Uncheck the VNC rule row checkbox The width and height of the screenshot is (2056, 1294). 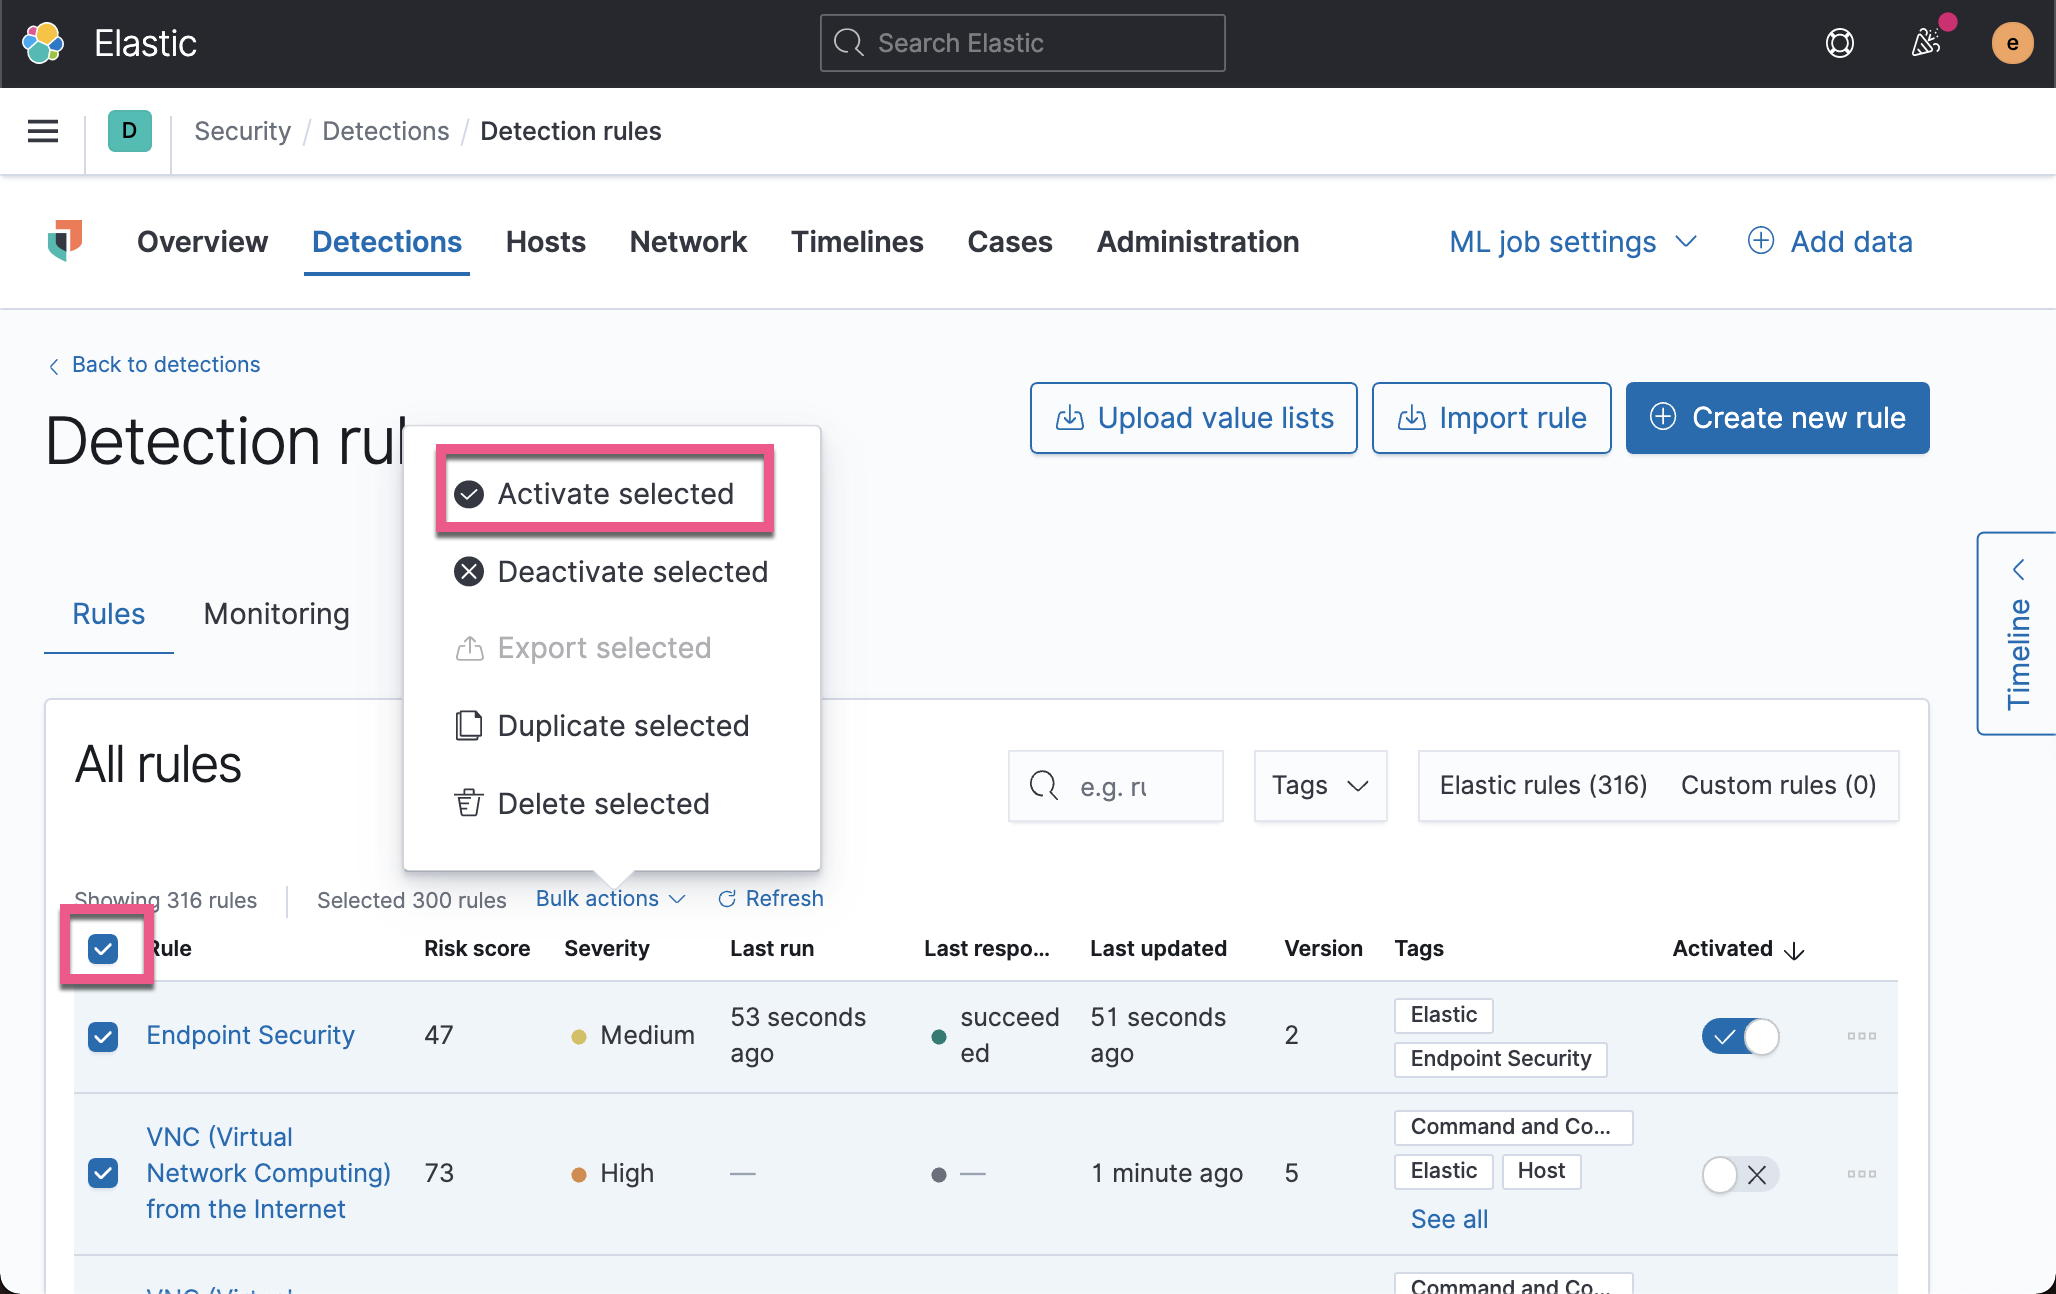point(103,1173)
